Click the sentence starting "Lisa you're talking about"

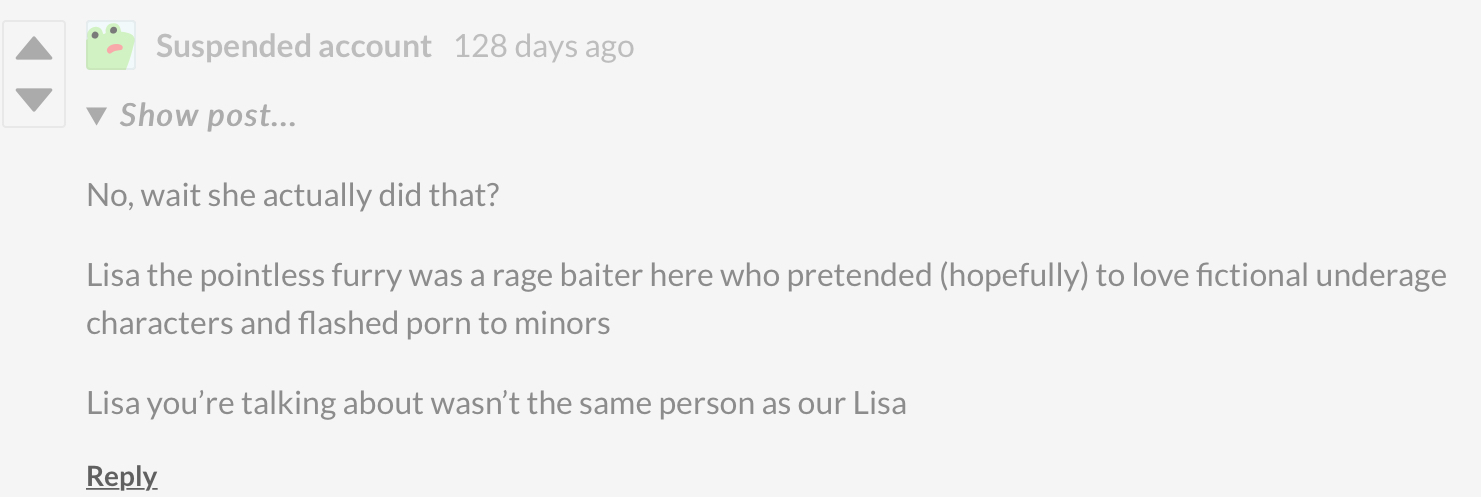pyautogui.click(x=496, y=403)
